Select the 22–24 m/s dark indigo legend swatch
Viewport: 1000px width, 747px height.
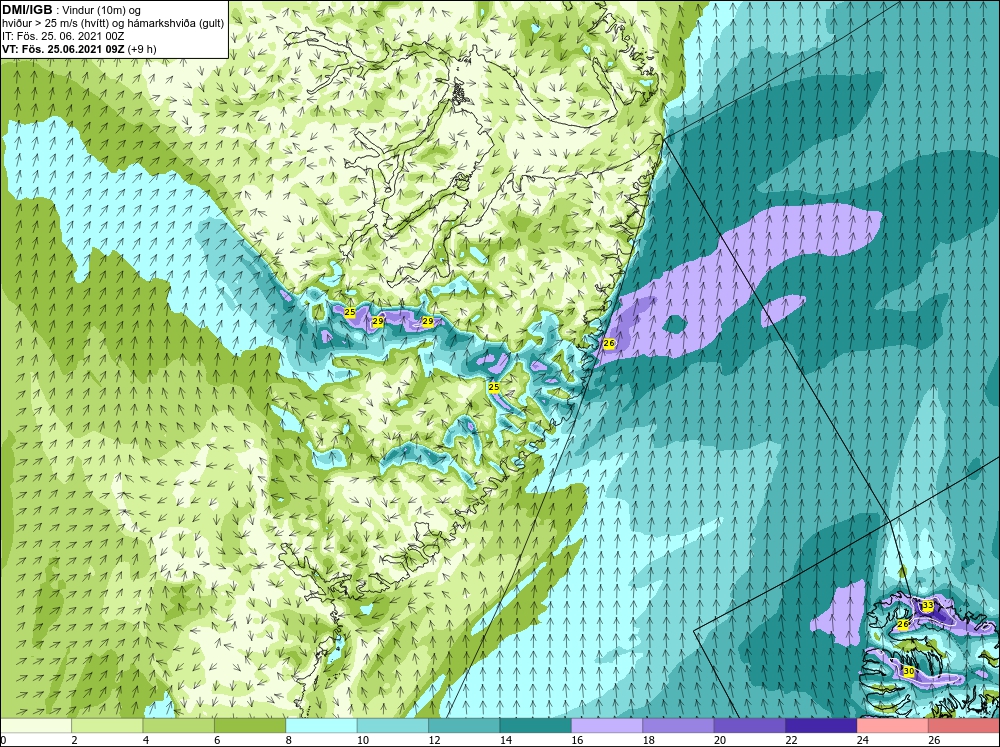click(x=821, y=725)
